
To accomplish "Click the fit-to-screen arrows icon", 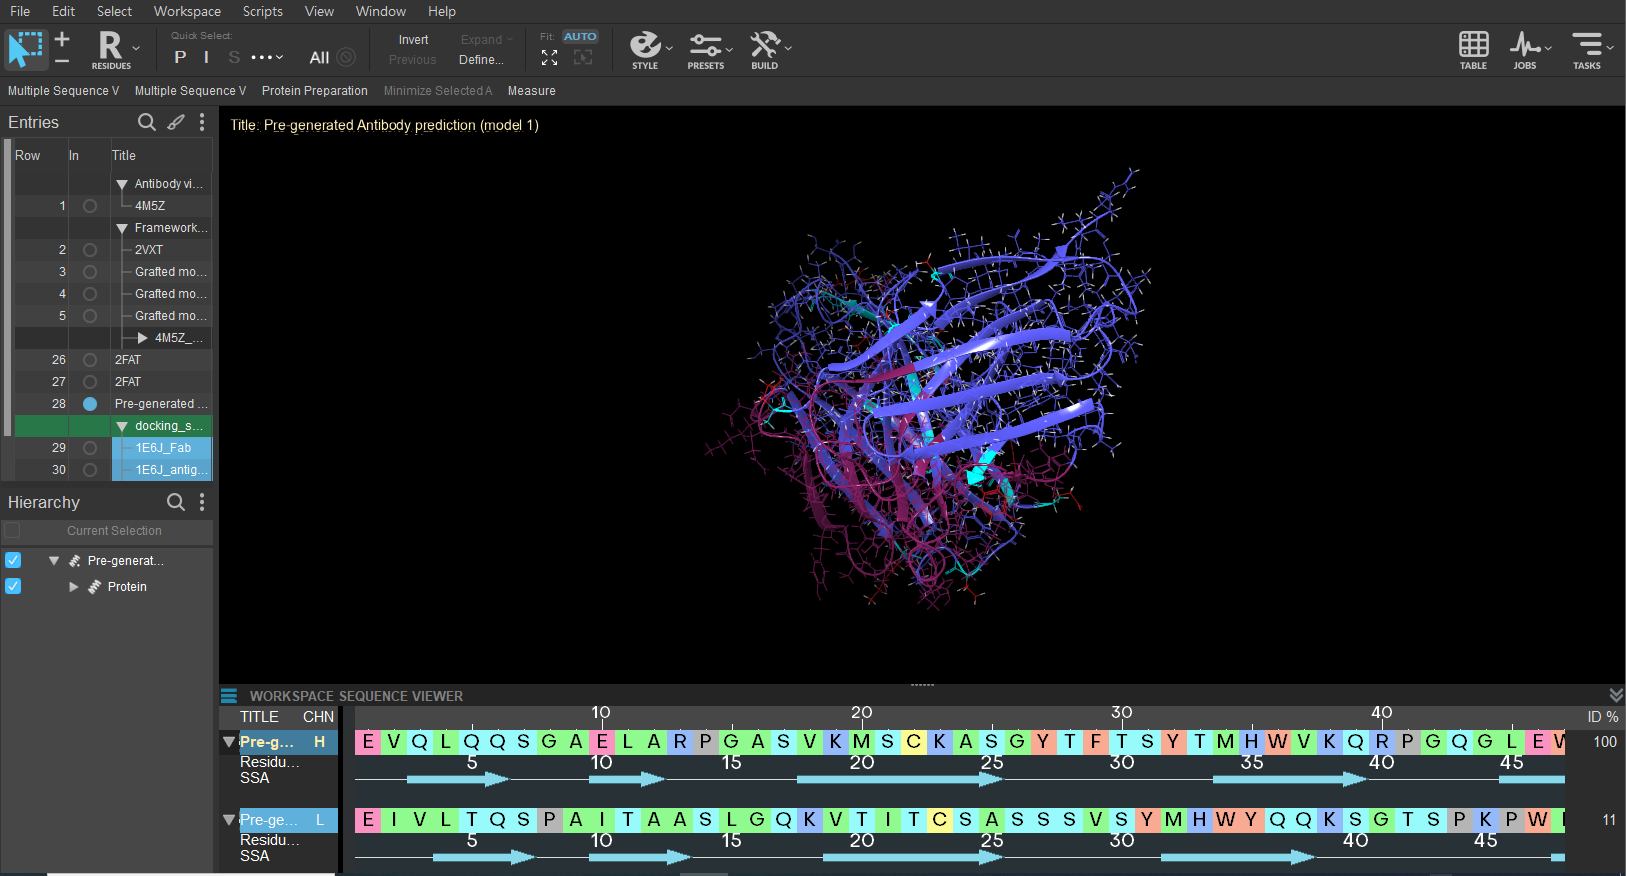I will 549,58.
